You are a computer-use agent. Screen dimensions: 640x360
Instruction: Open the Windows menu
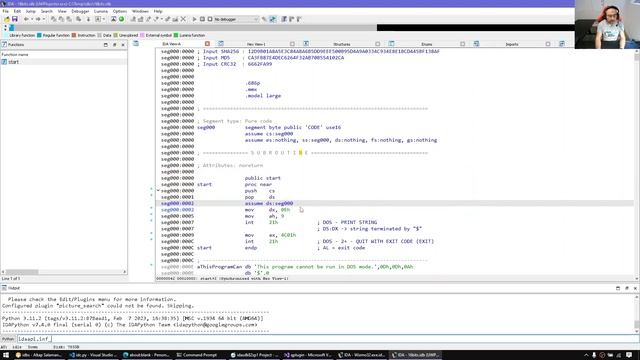pyautogui.click(x=140, y=11)
